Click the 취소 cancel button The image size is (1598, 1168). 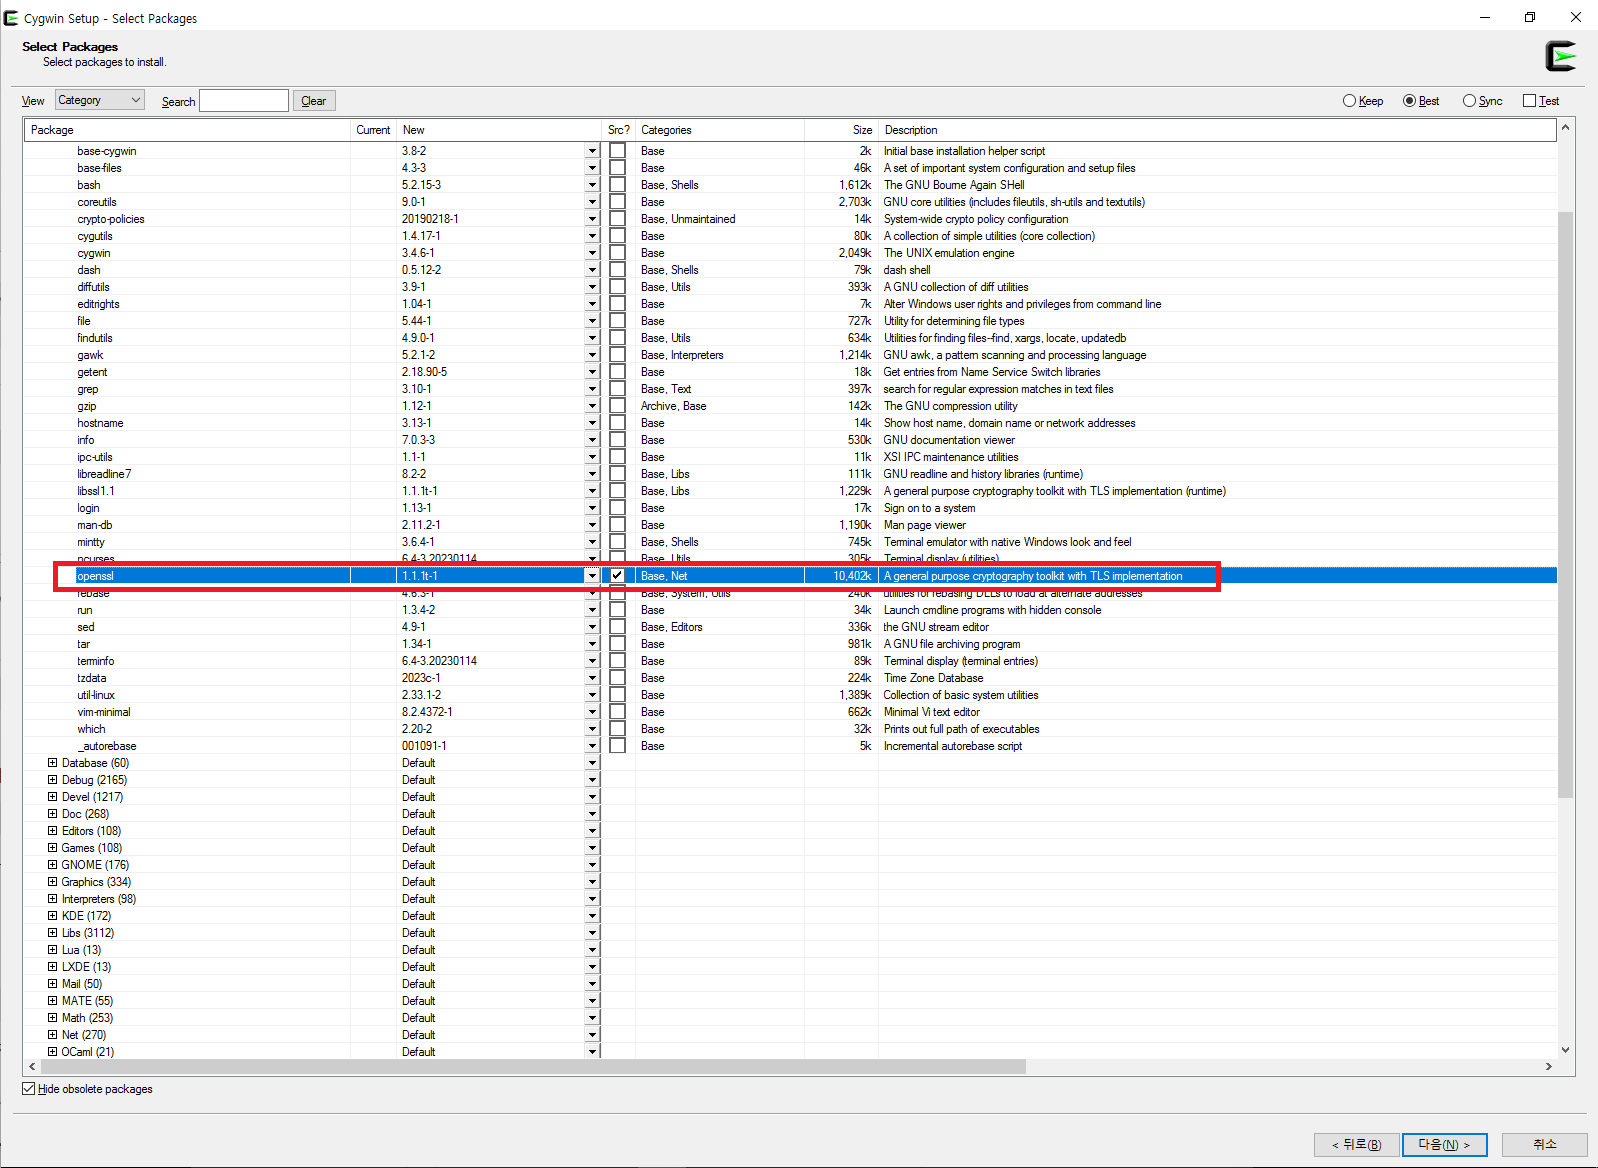1545,1145
